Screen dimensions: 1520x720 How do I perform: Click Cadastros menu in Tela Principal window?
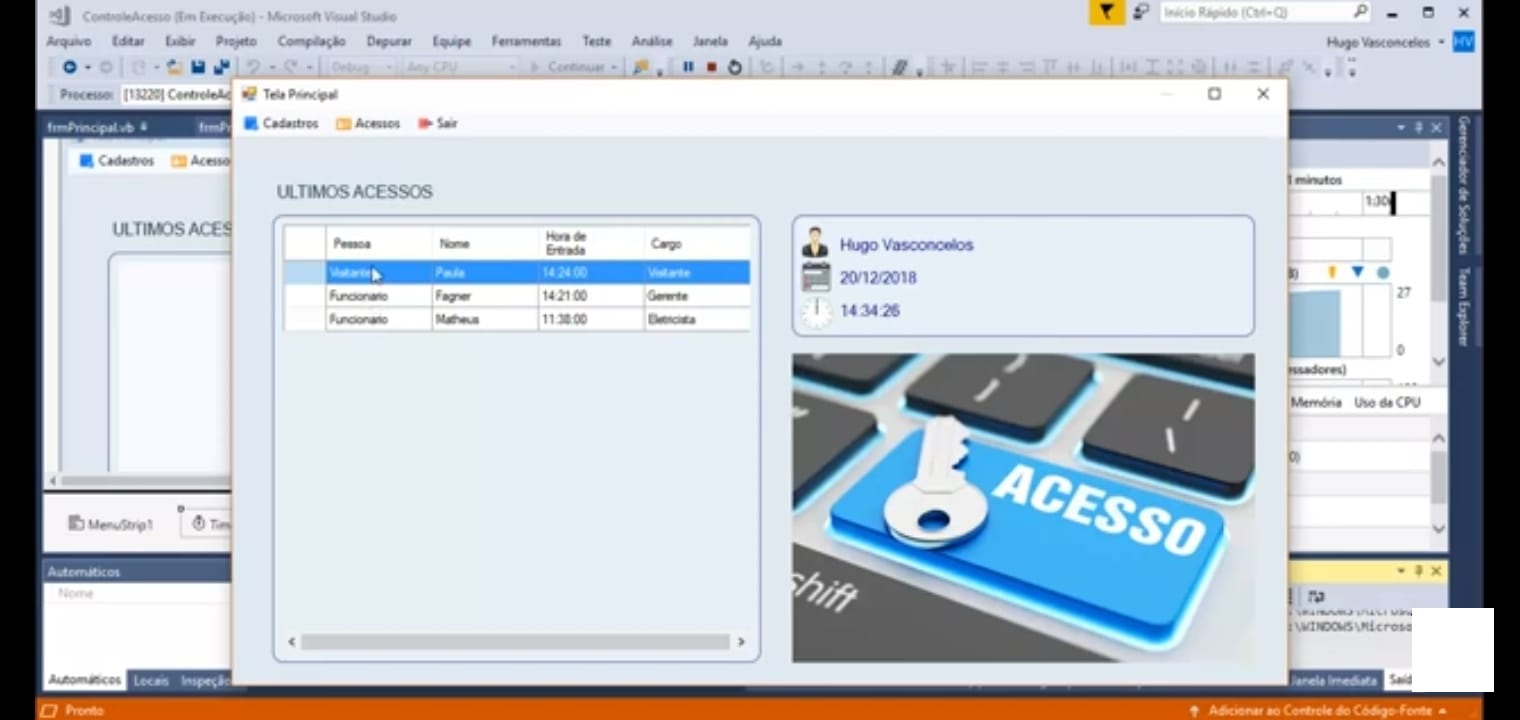click(x=281, y=123)
